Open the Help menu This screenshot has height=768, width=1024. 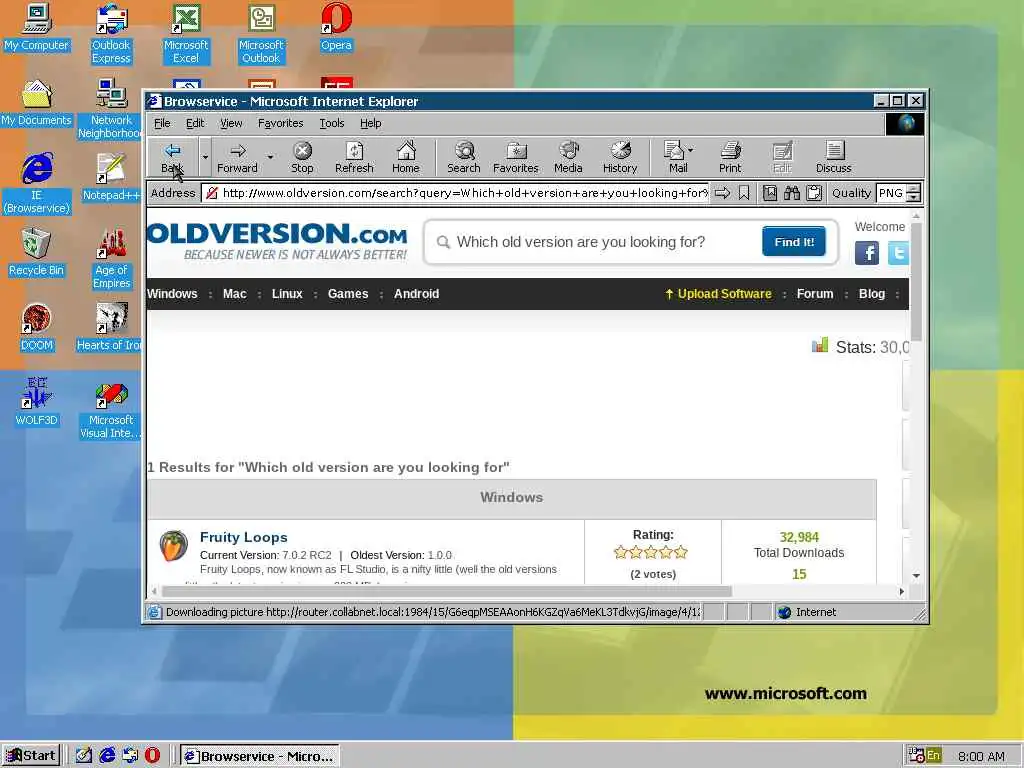pyautogui.click(x=370, y=123)
